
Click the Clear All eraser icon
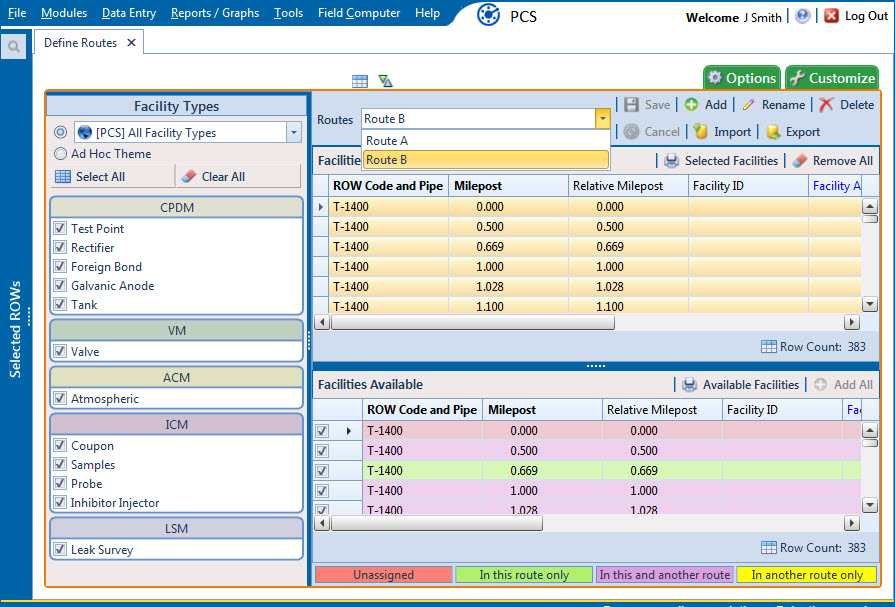188,177
